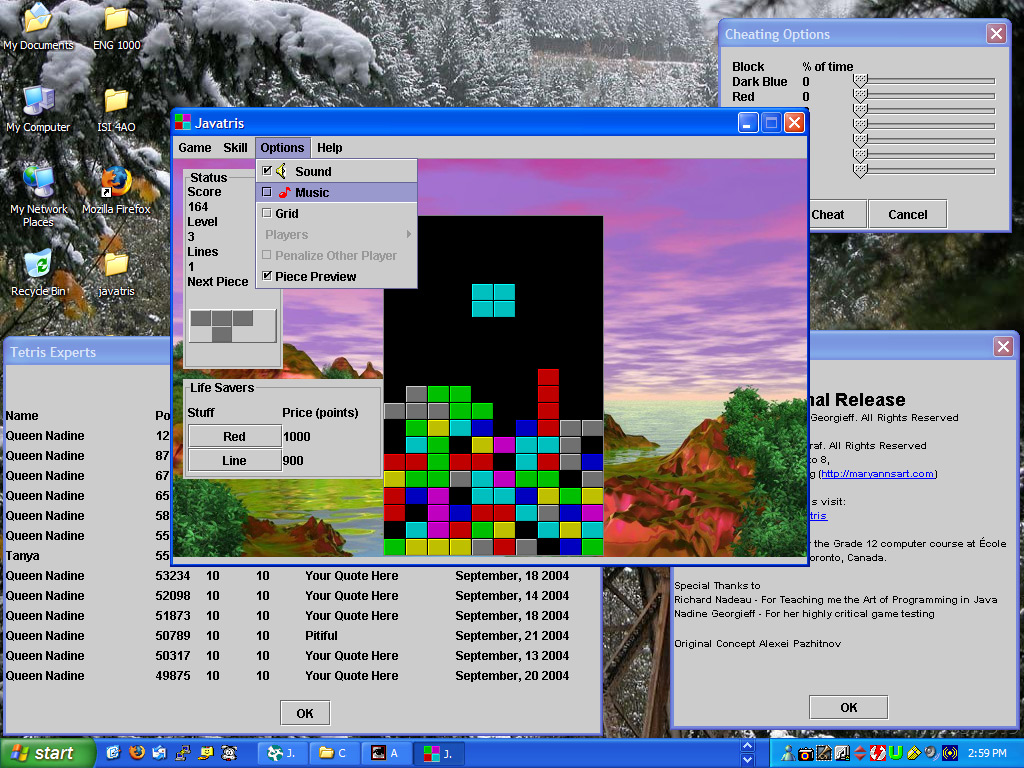
Task: Click the first quick launch icon beside Start
Action: (113, 753)
